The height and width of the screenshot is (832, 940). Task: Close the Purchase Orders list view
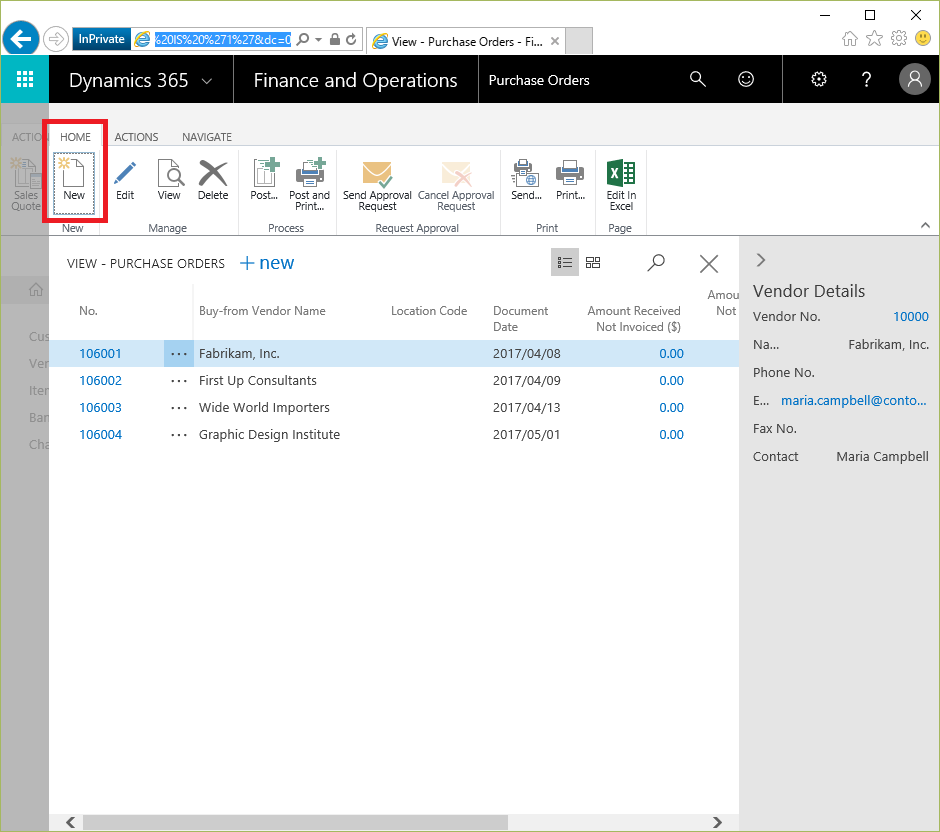click(709, 263)
